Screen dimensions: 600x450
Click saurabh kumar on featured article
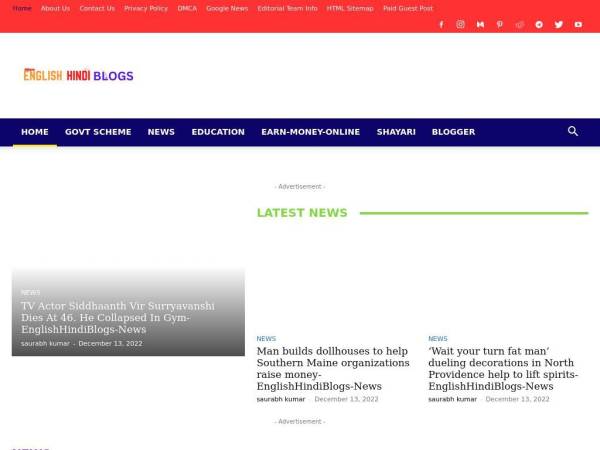click(45, 344)
